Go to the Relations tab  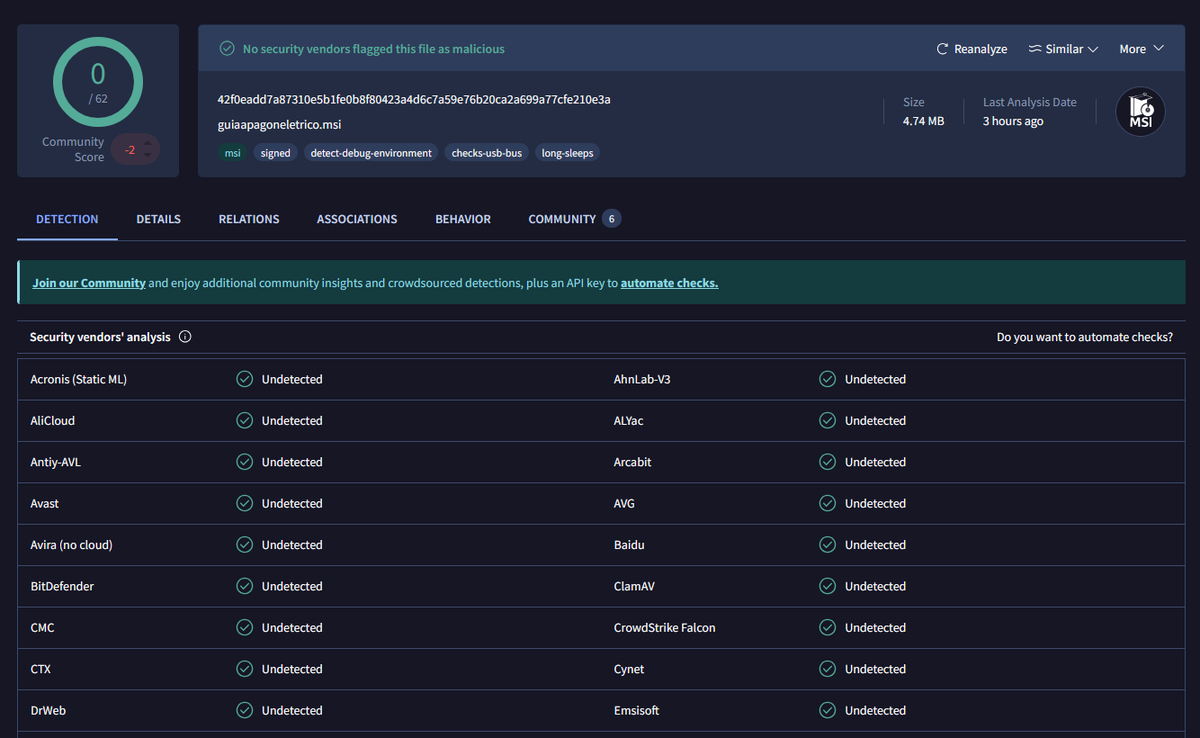(x=249, y=219)
